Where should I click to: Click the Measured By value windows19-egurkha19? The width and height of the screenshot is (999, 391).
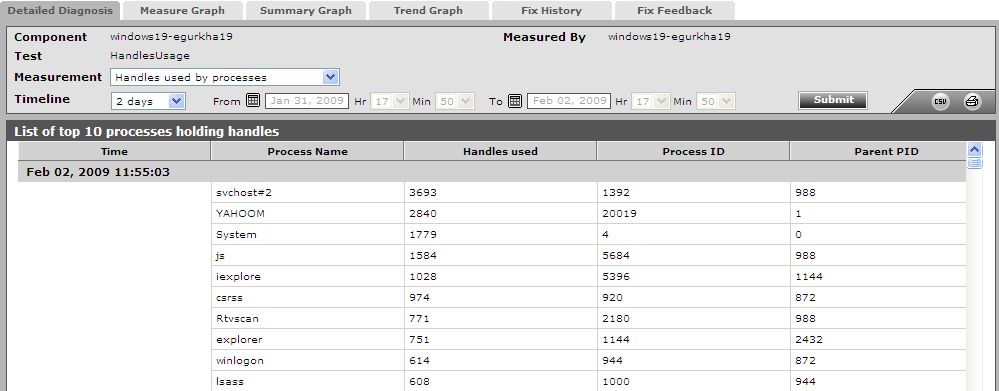pos(670,37)
